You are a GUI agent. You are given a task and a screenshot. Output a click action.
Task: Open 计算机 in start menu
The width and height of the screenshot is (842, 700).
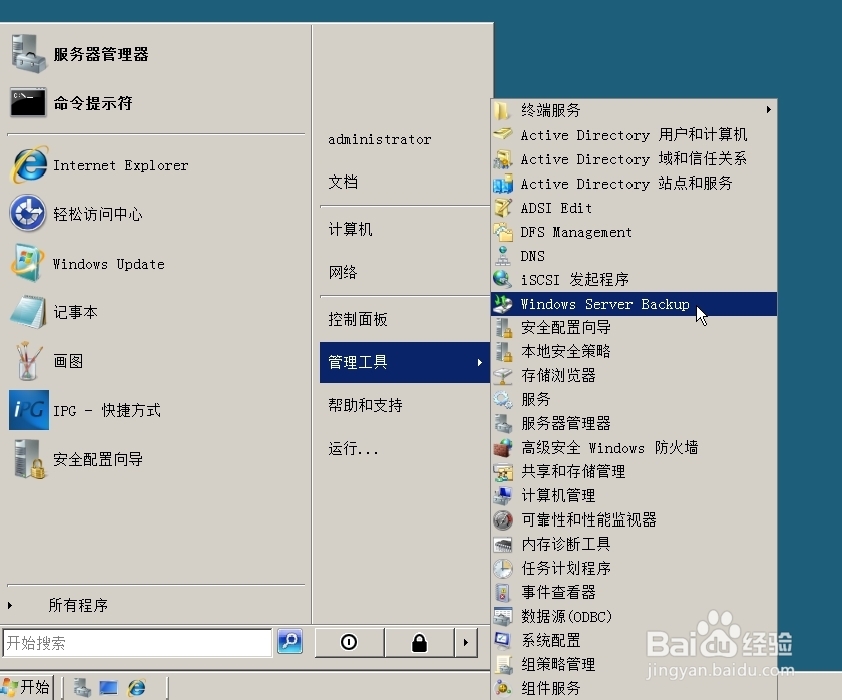[x=350, y=229]
